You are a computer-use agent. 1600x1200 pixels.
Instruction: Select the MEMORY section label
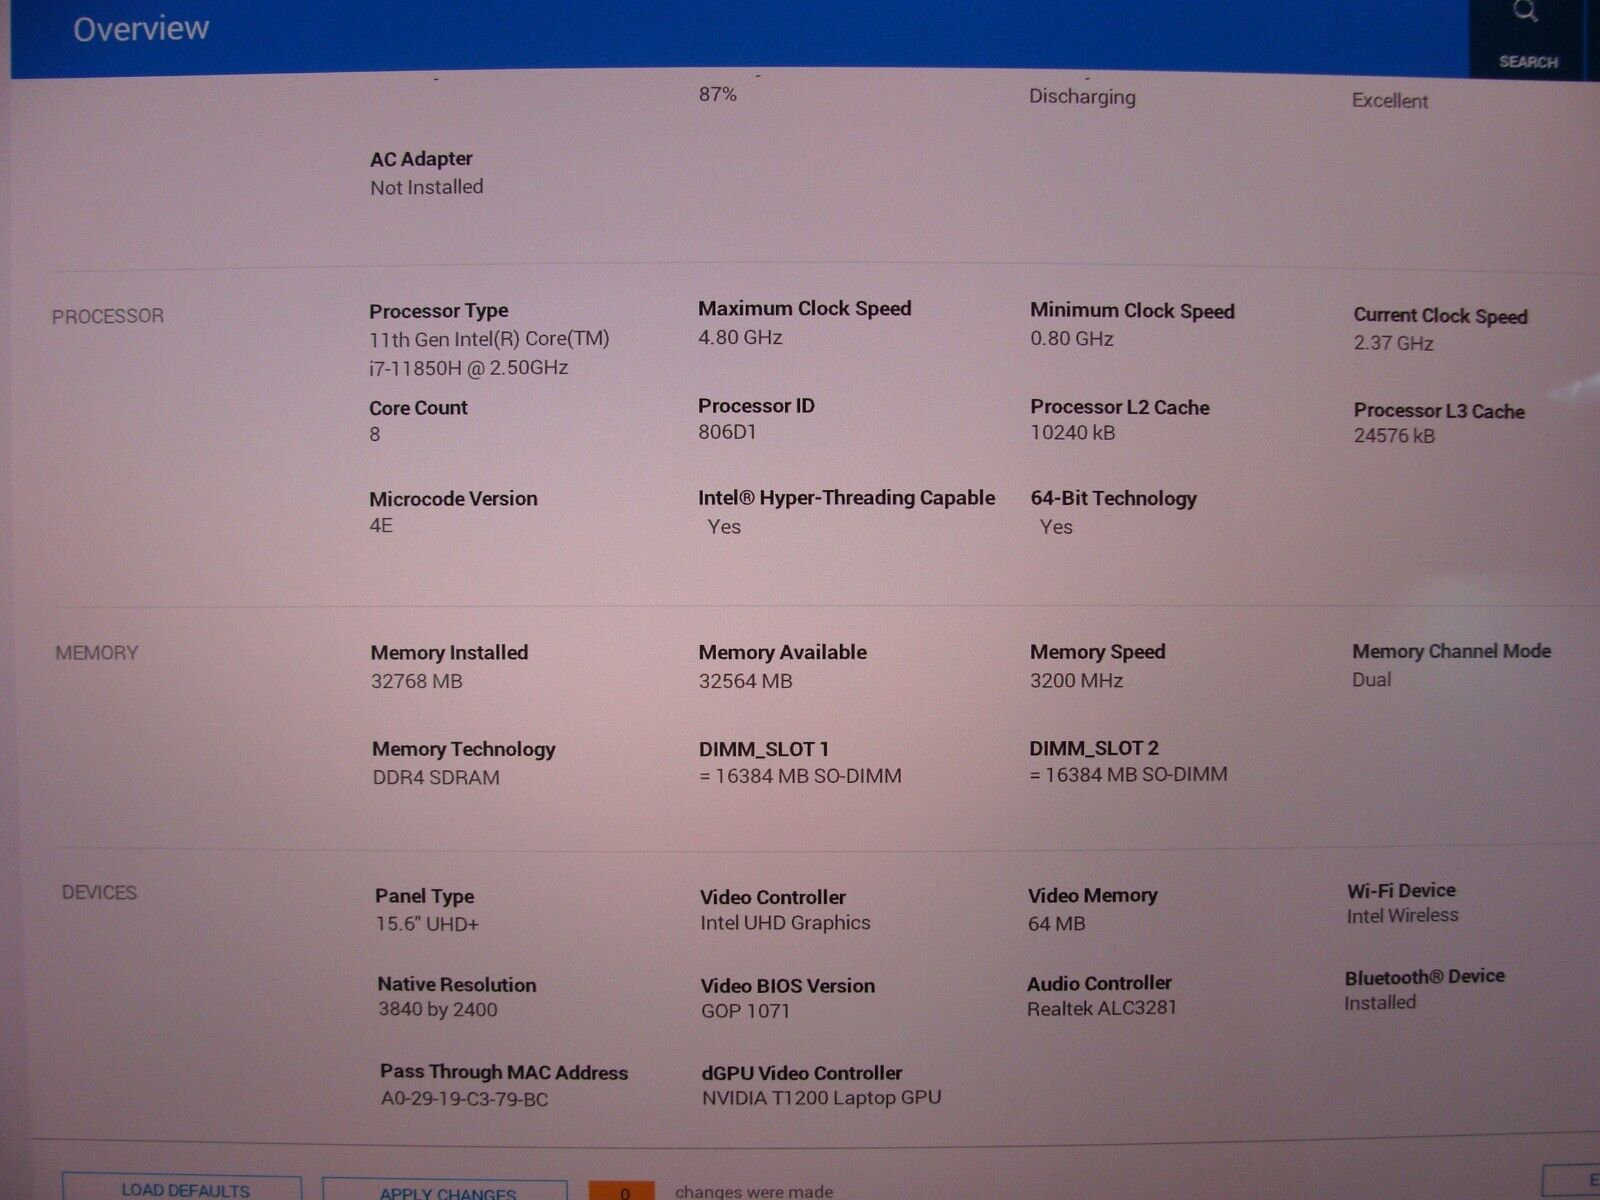[x=97, y=653]
